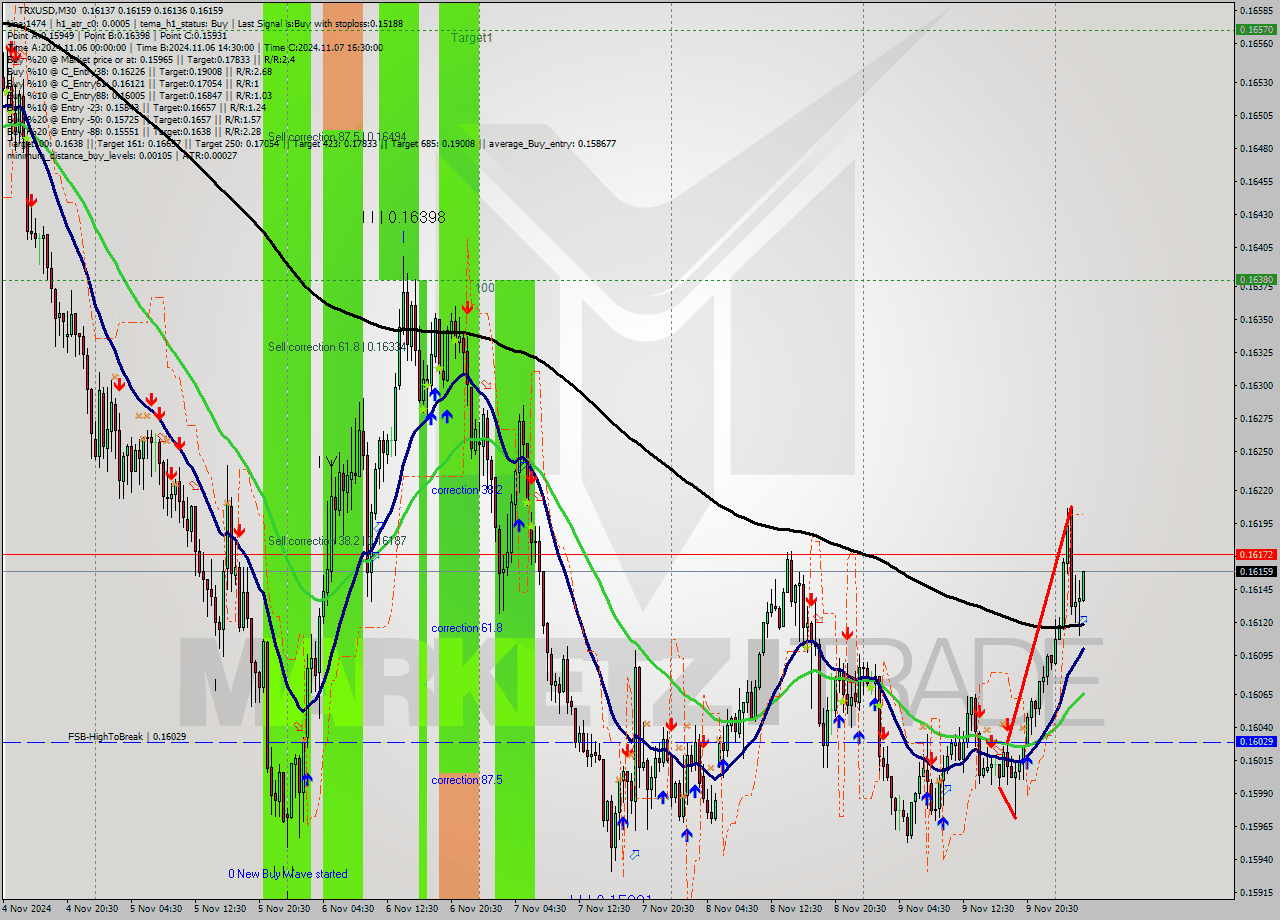Click the '5 Nov 12:30' time label

[221, 909]
